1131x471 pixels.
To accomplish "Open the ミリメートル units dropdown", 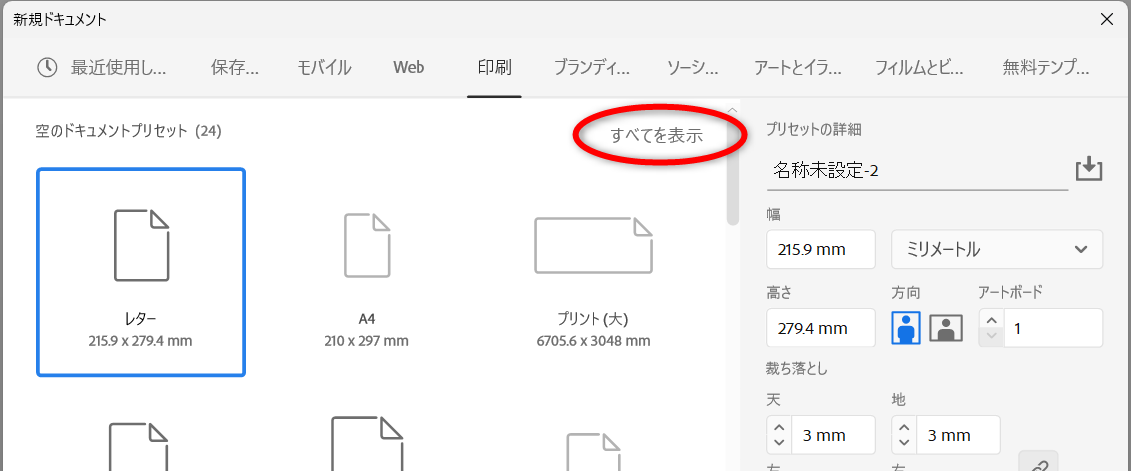I will coord(997,250).
